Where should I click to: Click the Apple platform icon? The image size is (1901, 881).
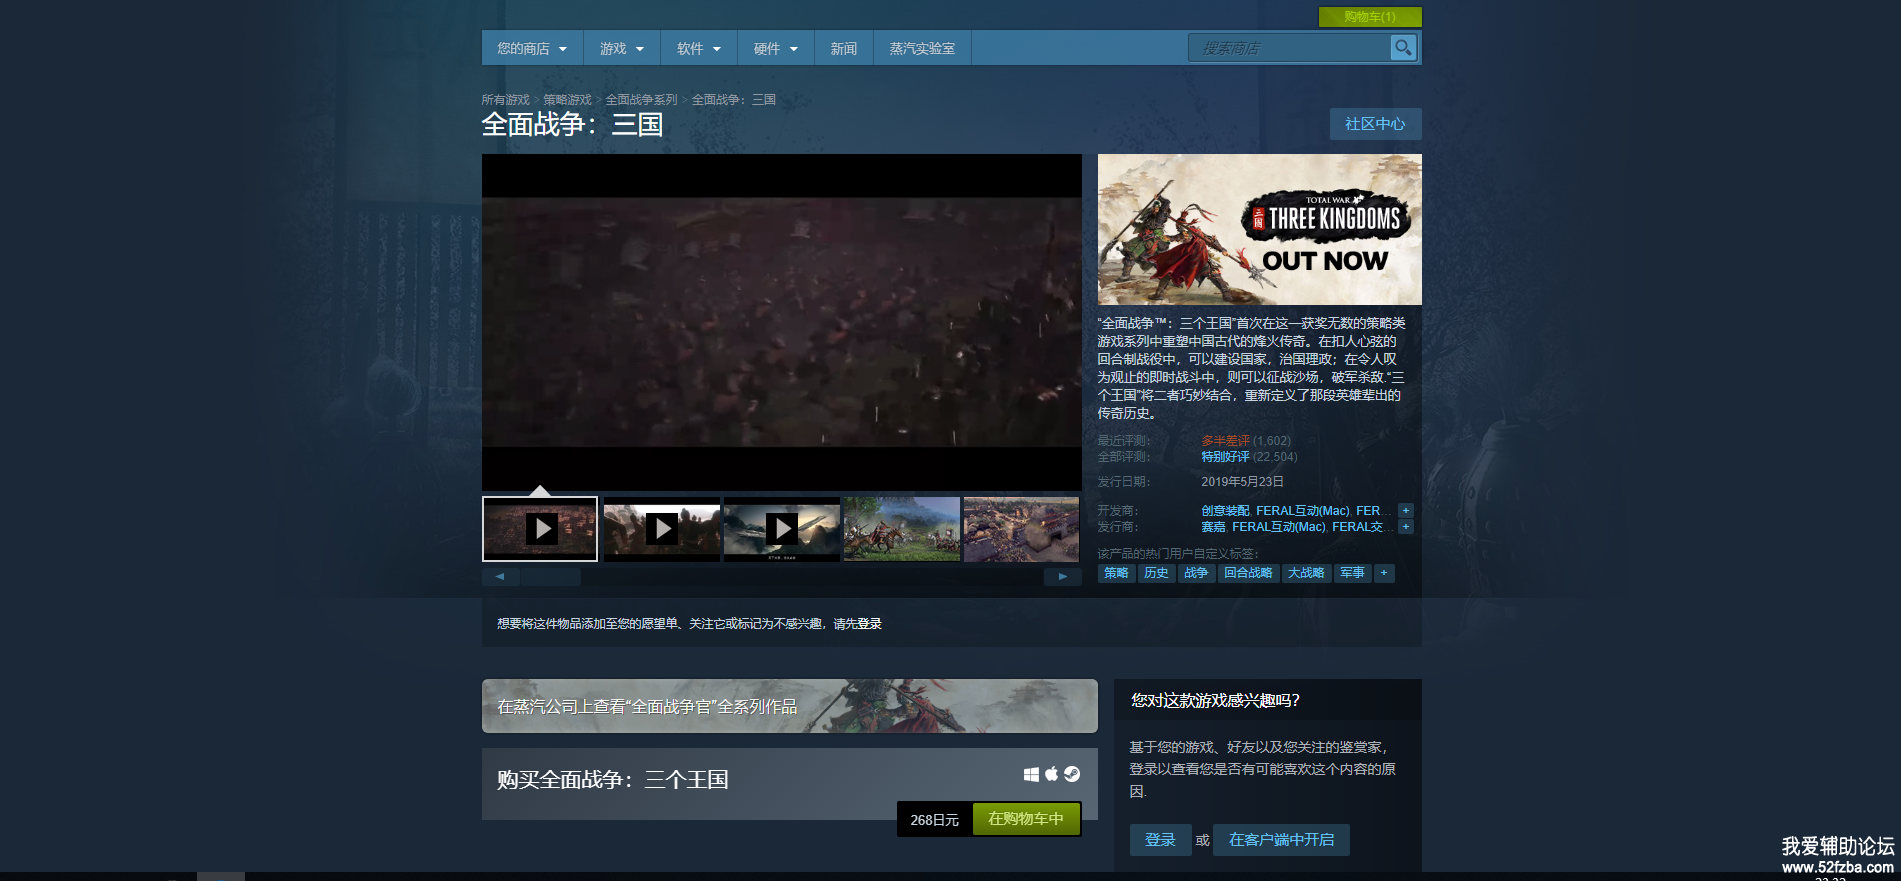click(1051, 774)
